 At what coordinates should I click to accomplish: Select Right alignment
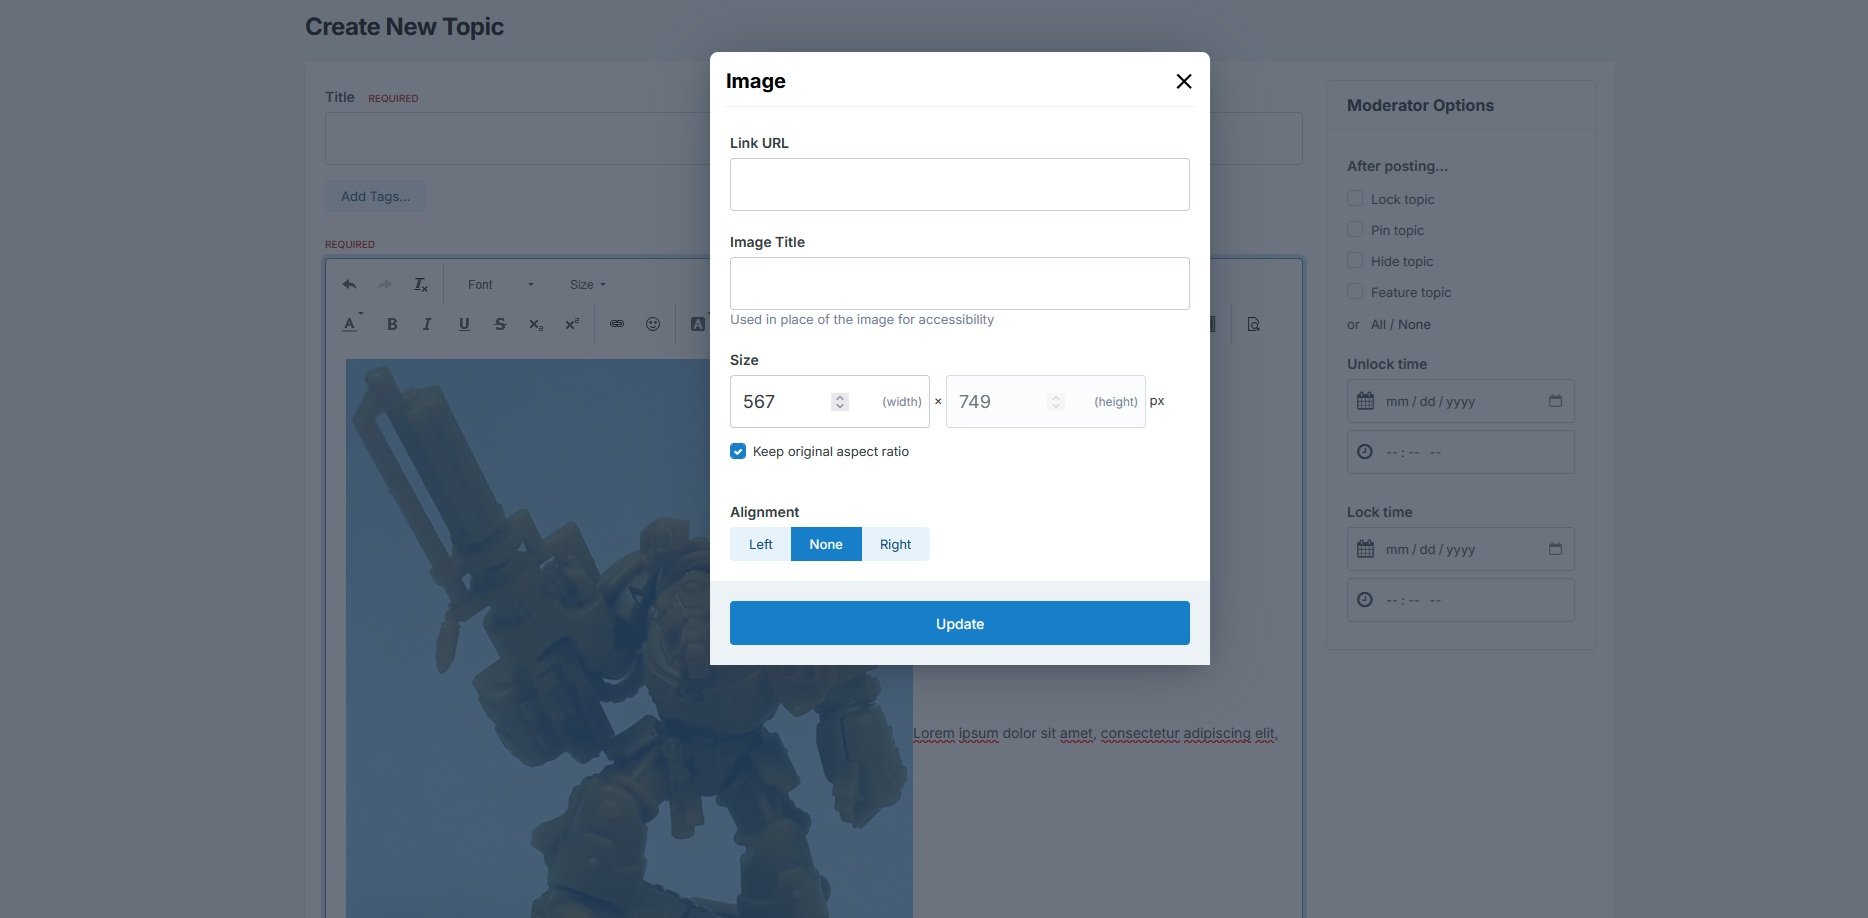895,544
